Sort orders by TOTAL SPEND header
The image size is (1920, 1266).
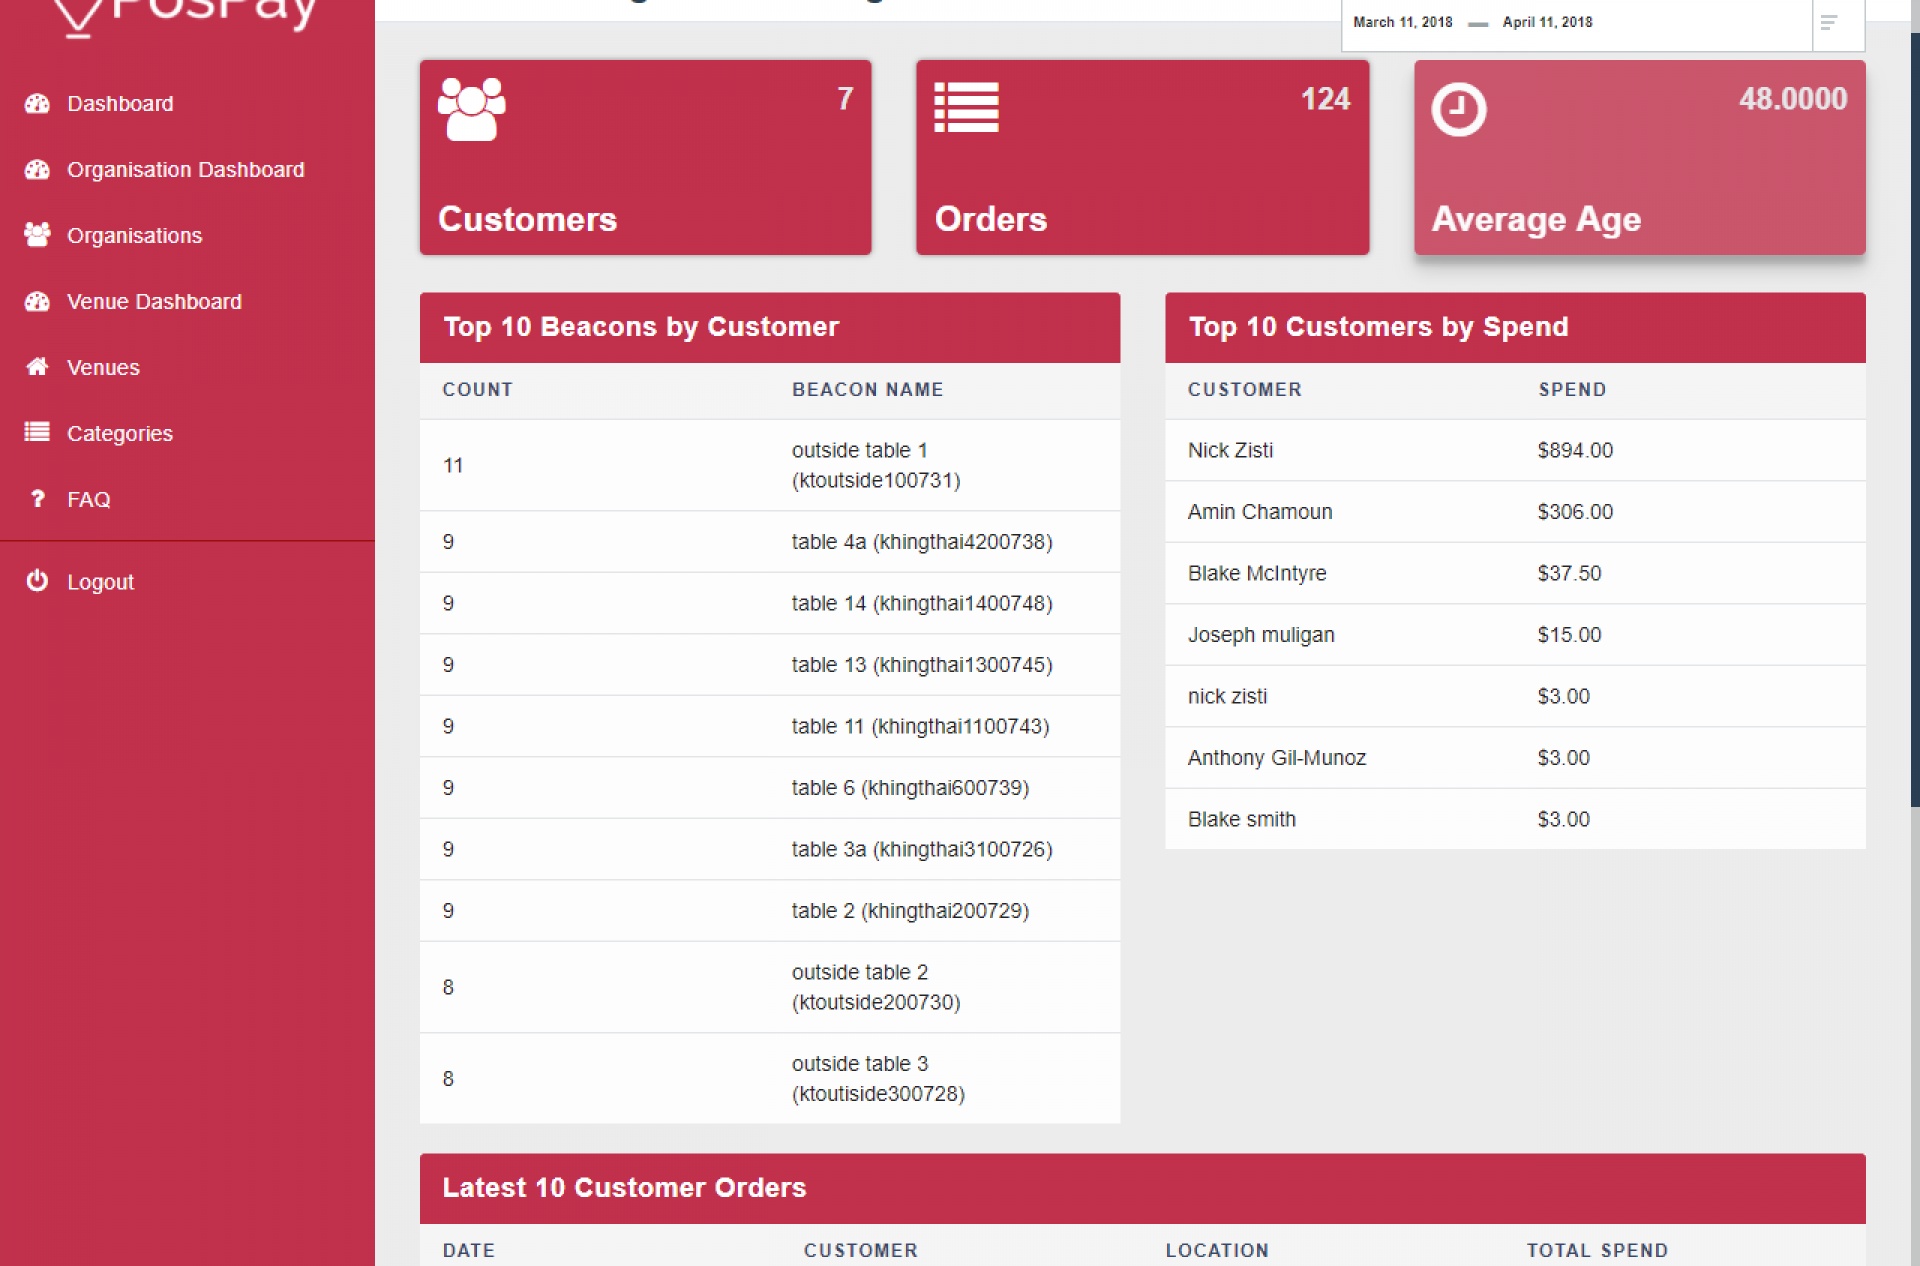point(1597,1250)
